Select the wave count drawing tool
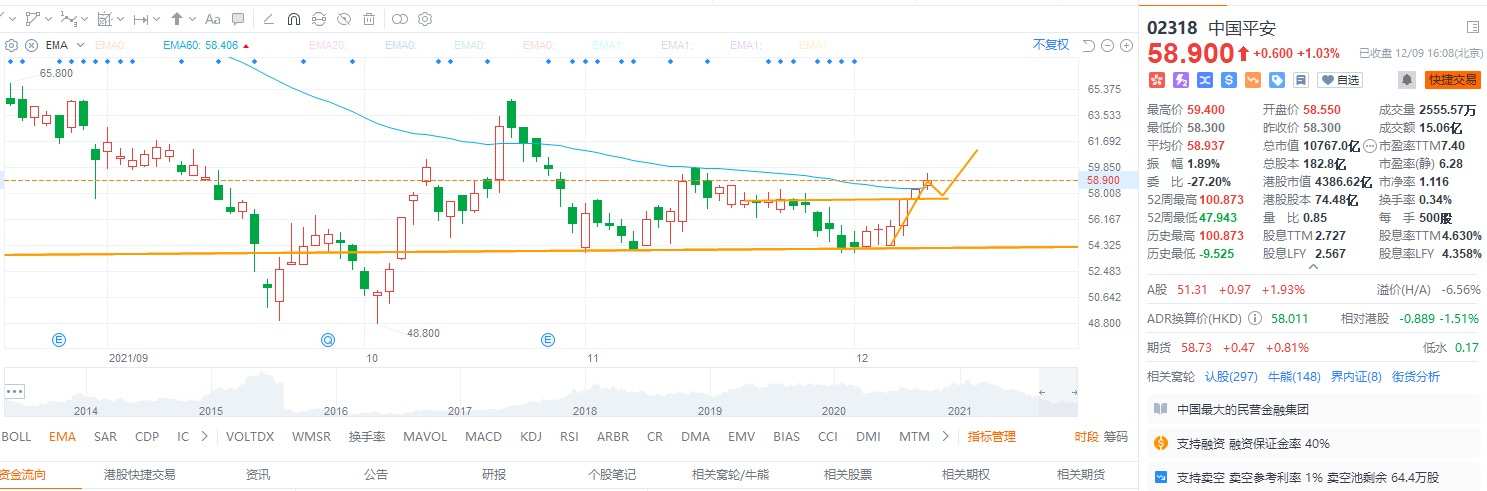The image size is (1487, 491). 68,18
